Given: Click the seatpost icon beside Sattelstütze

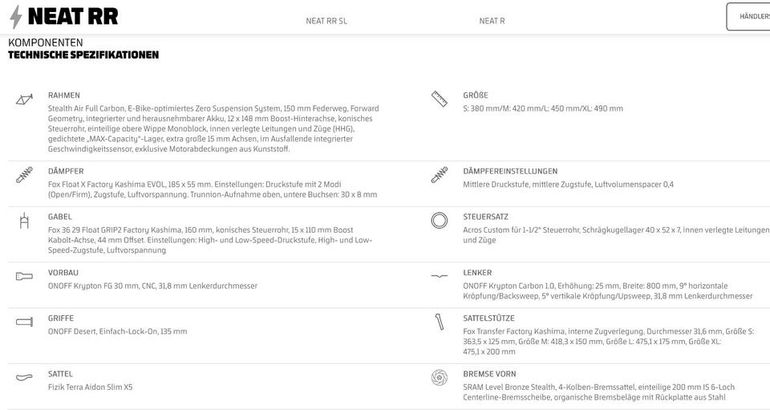Looking at the screenshot, I should click(440, 322).
